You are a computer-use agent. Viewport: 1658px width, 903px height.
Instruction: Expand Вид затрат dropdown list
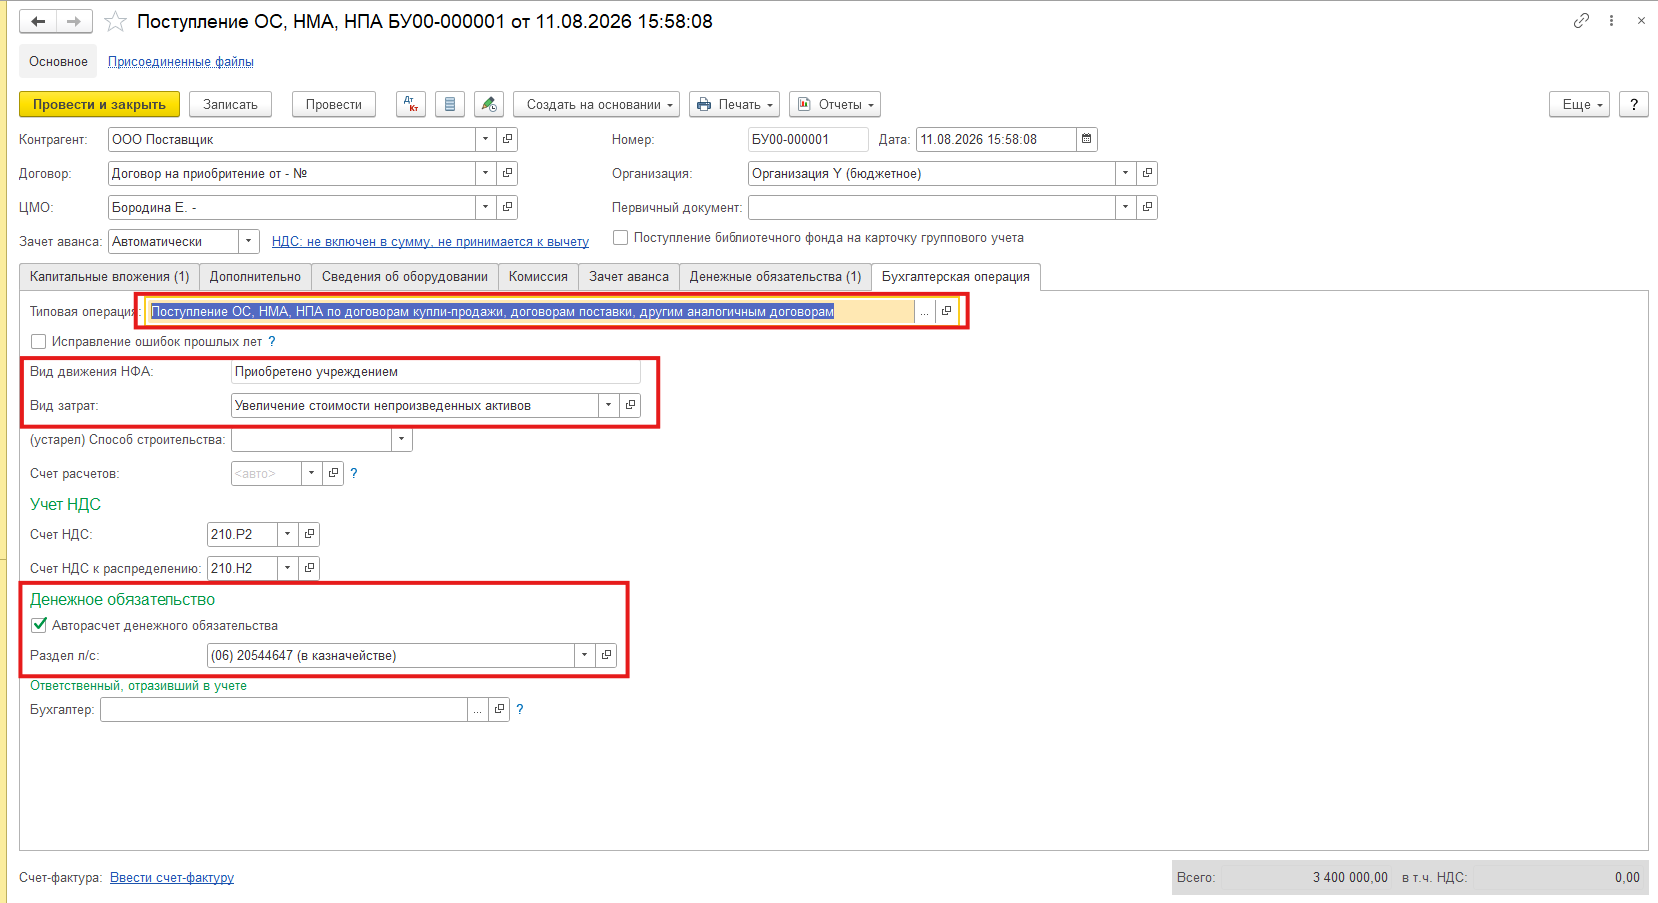point(608,405)
